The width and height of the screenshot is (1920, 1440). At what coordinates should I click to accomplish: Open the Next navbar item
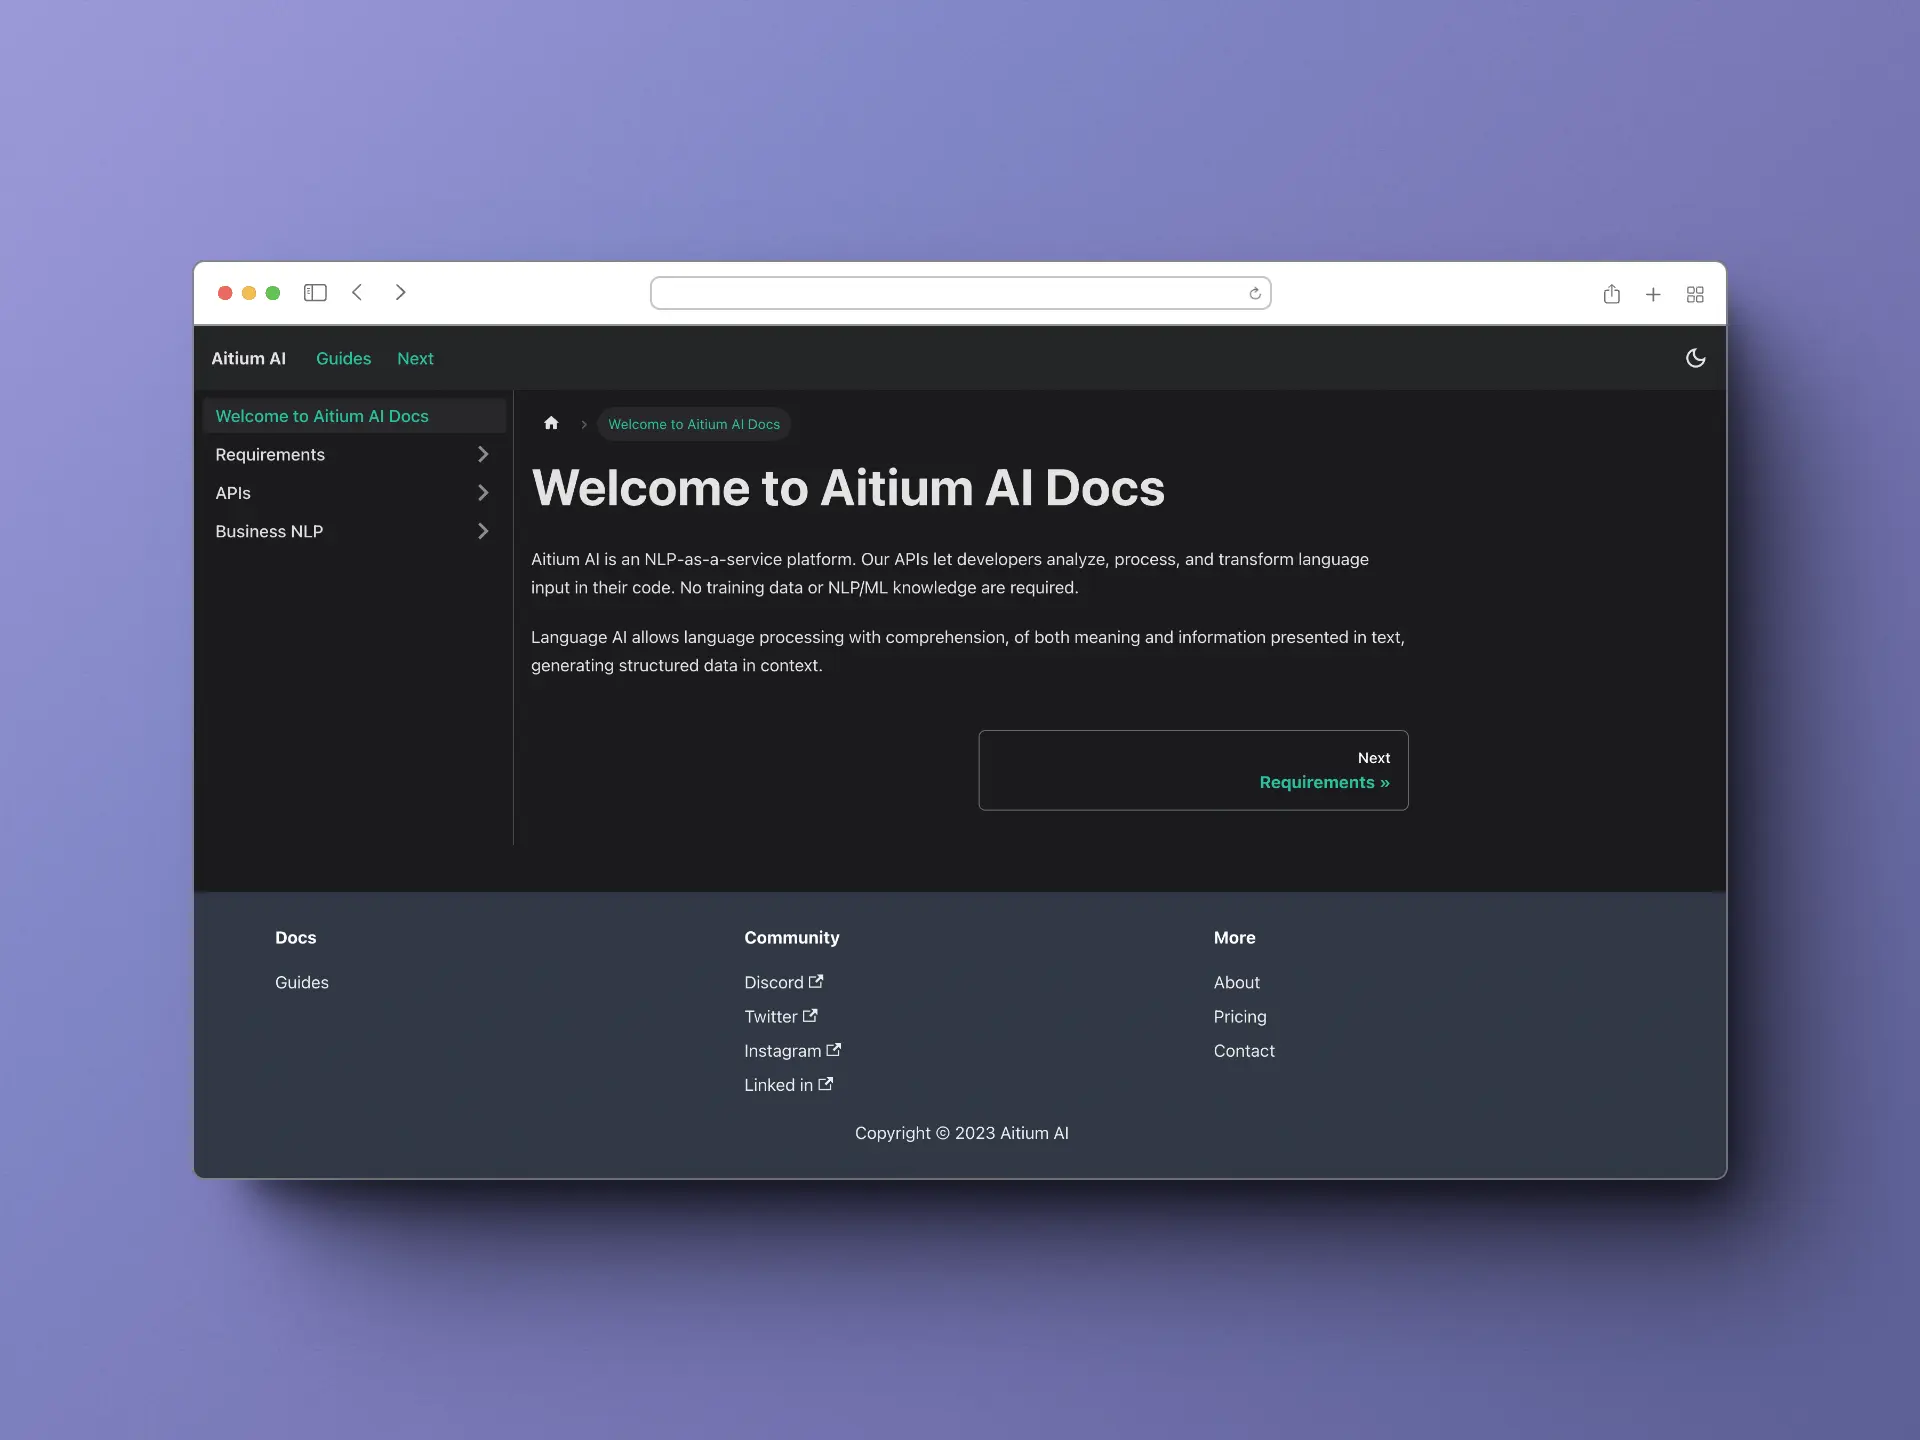[415, 358]
